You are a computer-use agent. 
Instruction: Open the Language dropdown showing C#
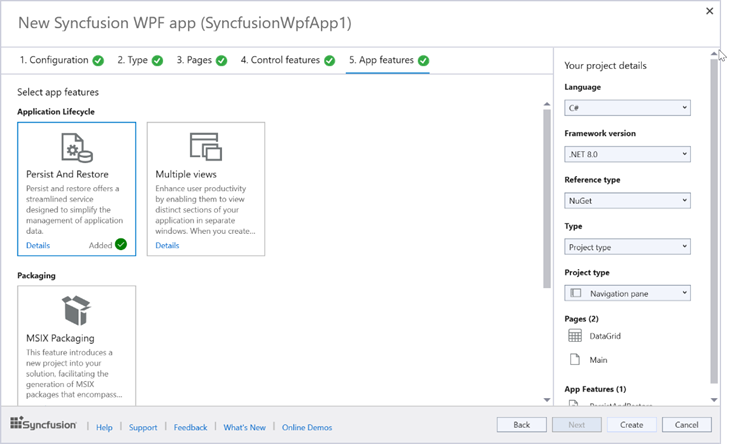(627, 108)
